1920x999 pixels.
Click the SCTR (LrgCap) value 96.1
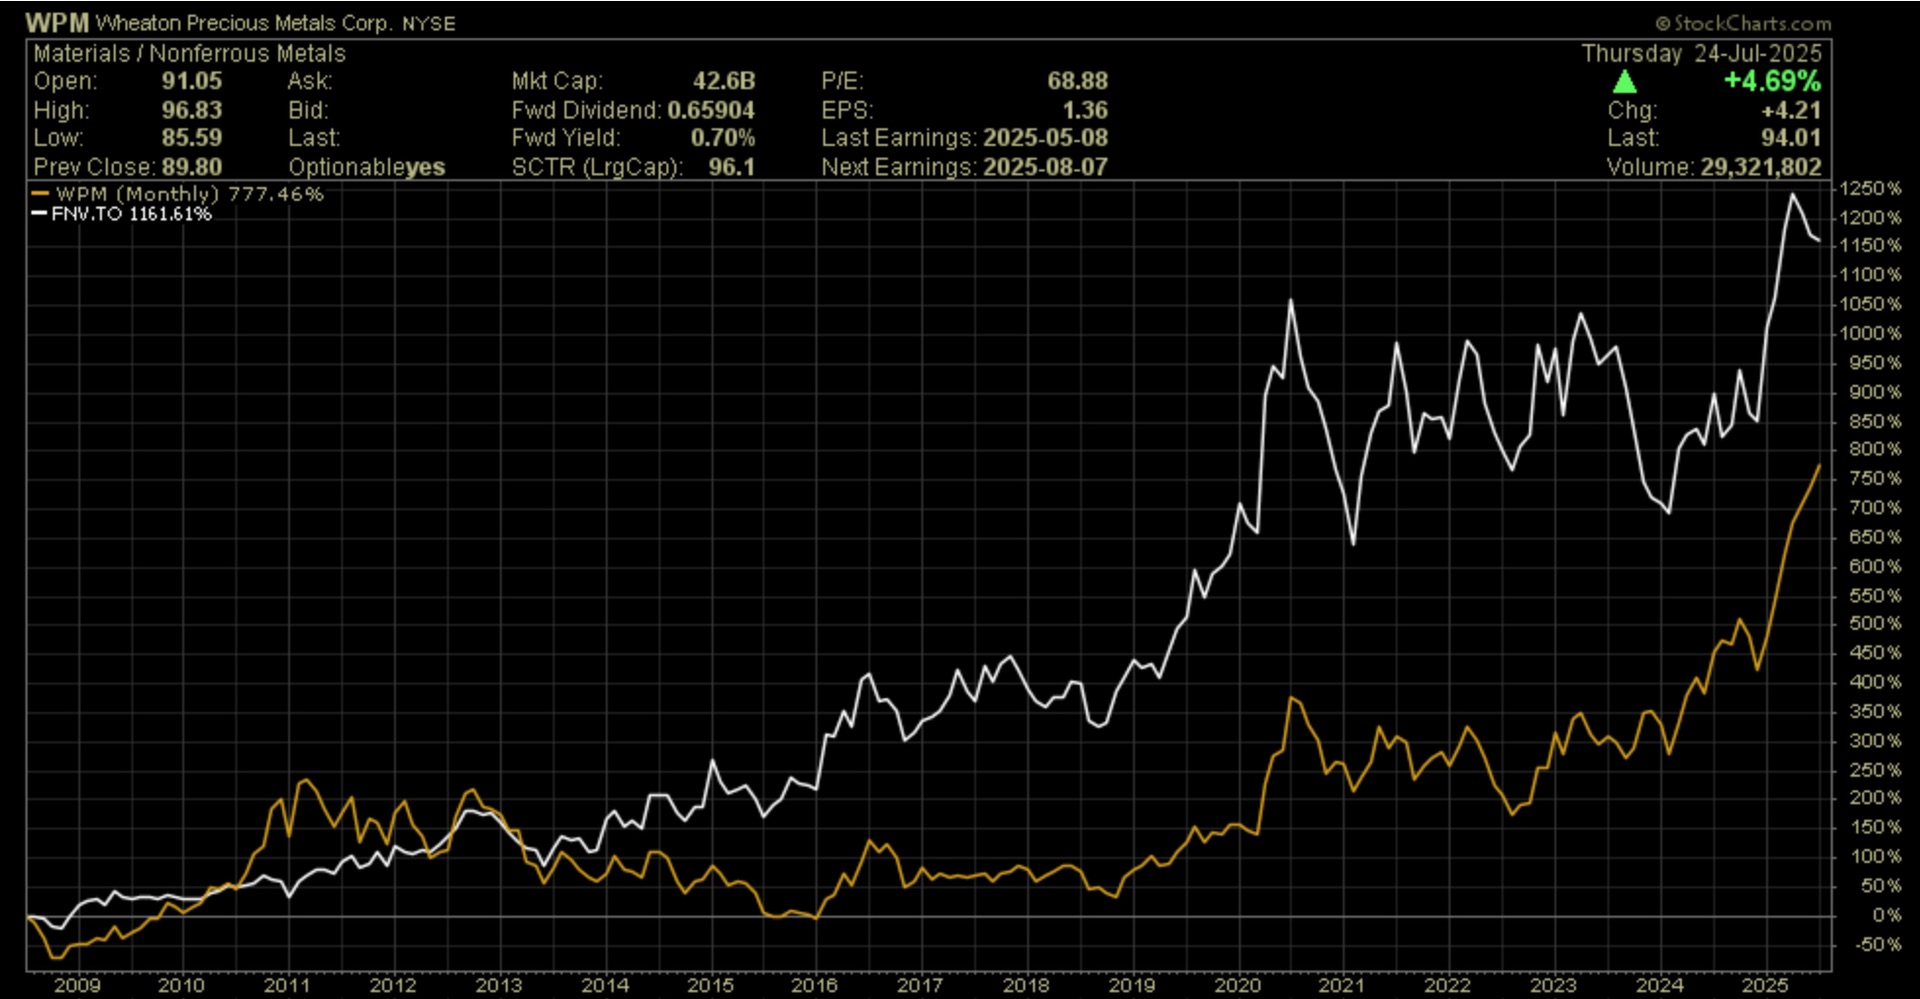point(732,167)
